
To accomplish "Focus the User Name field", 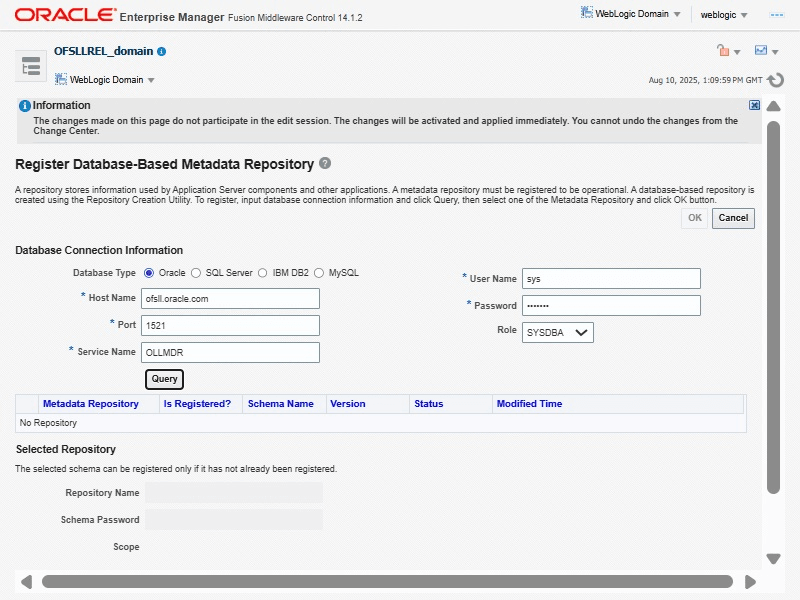I will (x=611, y=279).
